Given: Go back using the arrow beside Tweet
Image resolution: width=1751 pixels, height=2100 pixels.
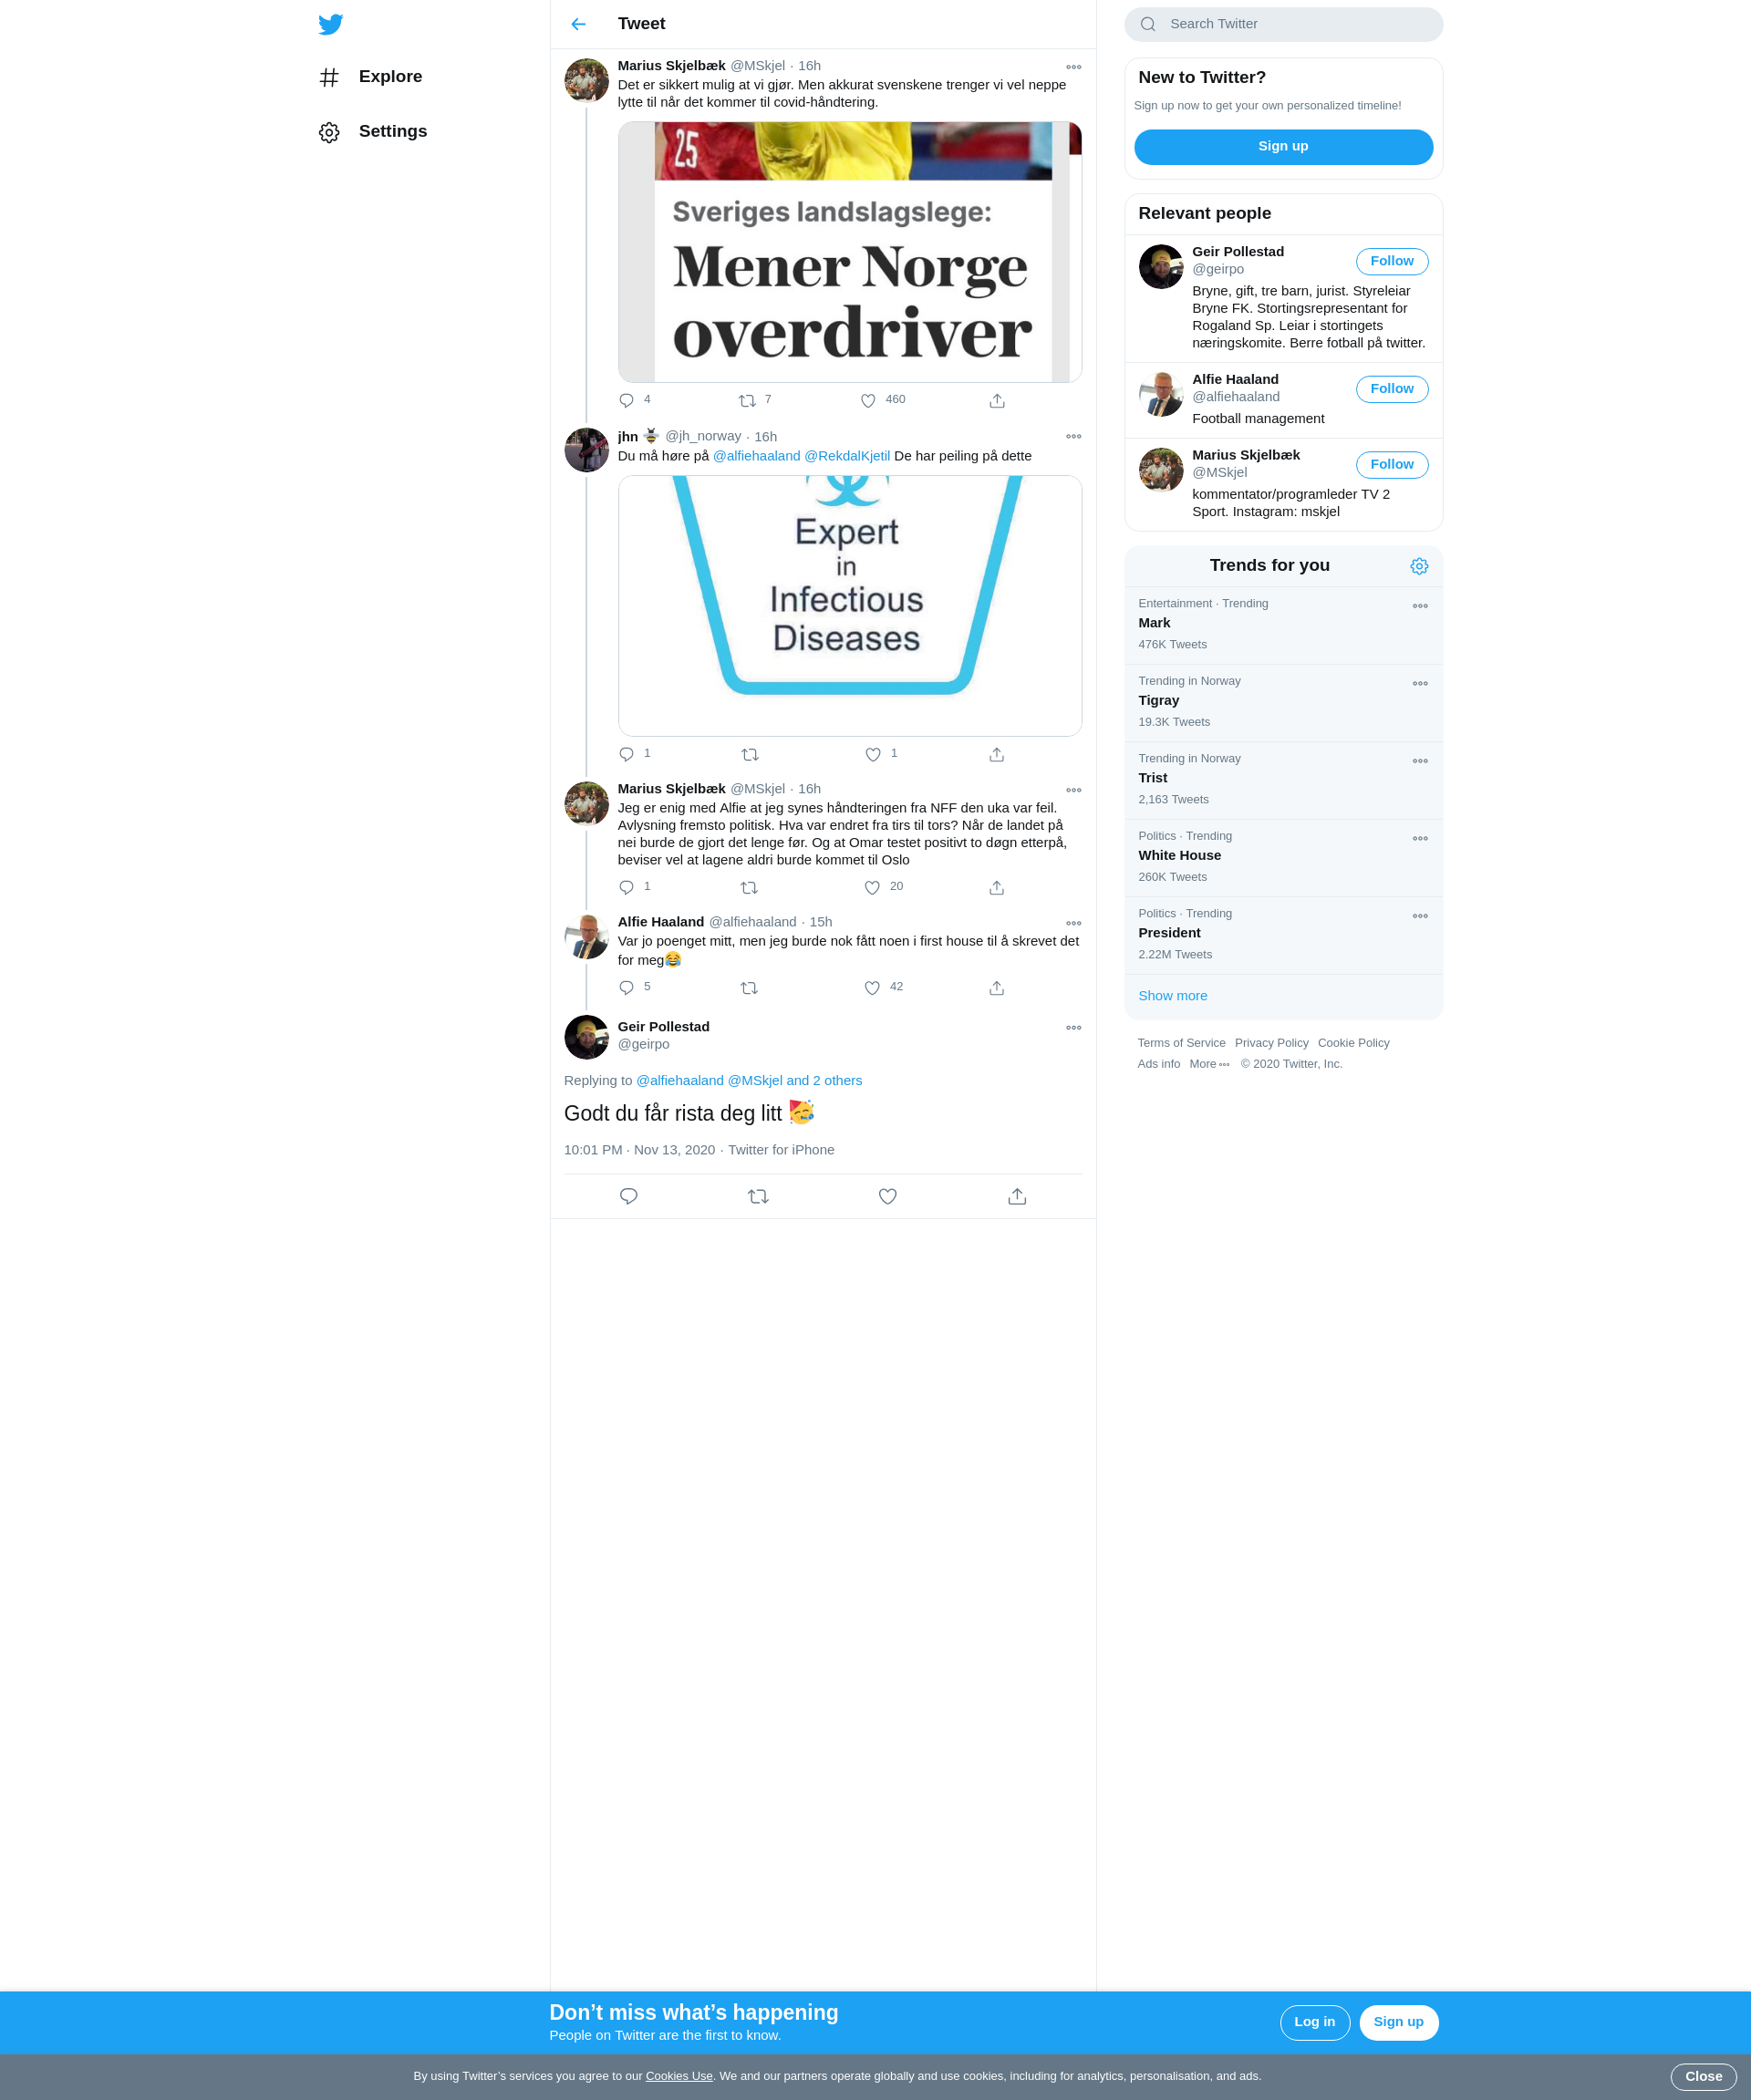Looking at the screenshot, I should [x=578, y=24].
